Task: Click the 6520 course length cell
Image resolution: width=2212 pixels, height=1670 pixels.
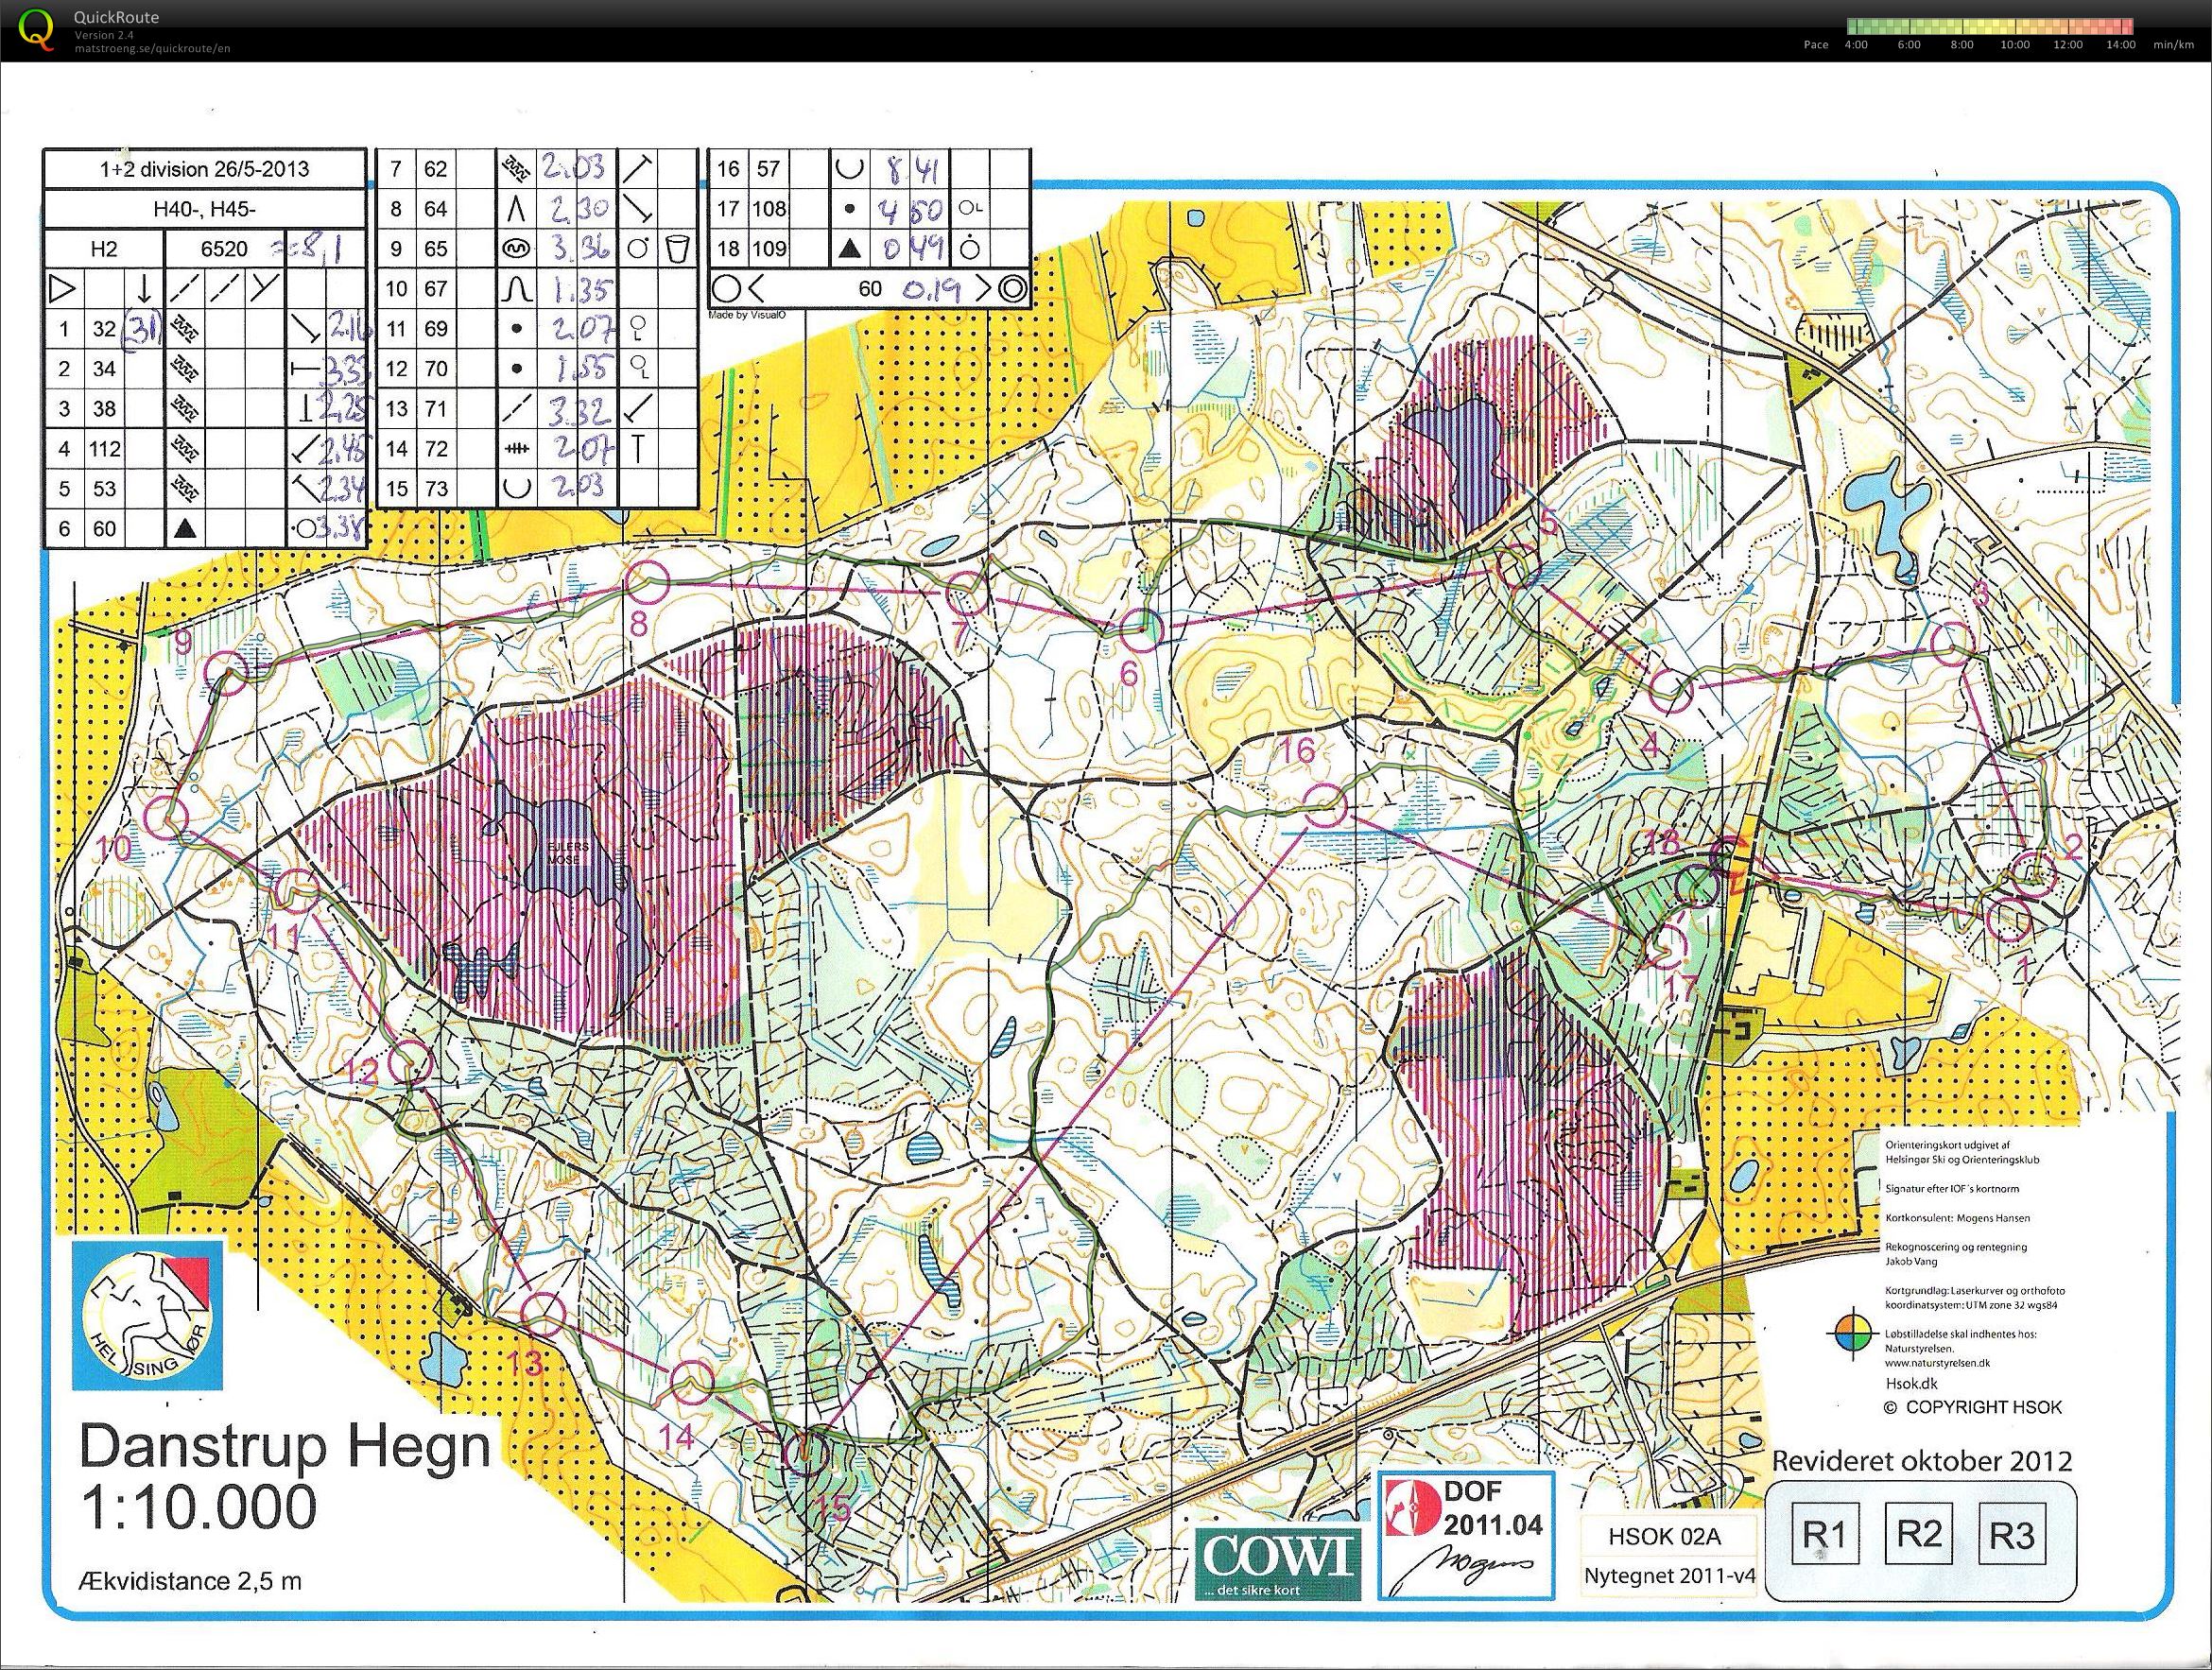Action: pos(225,249)
